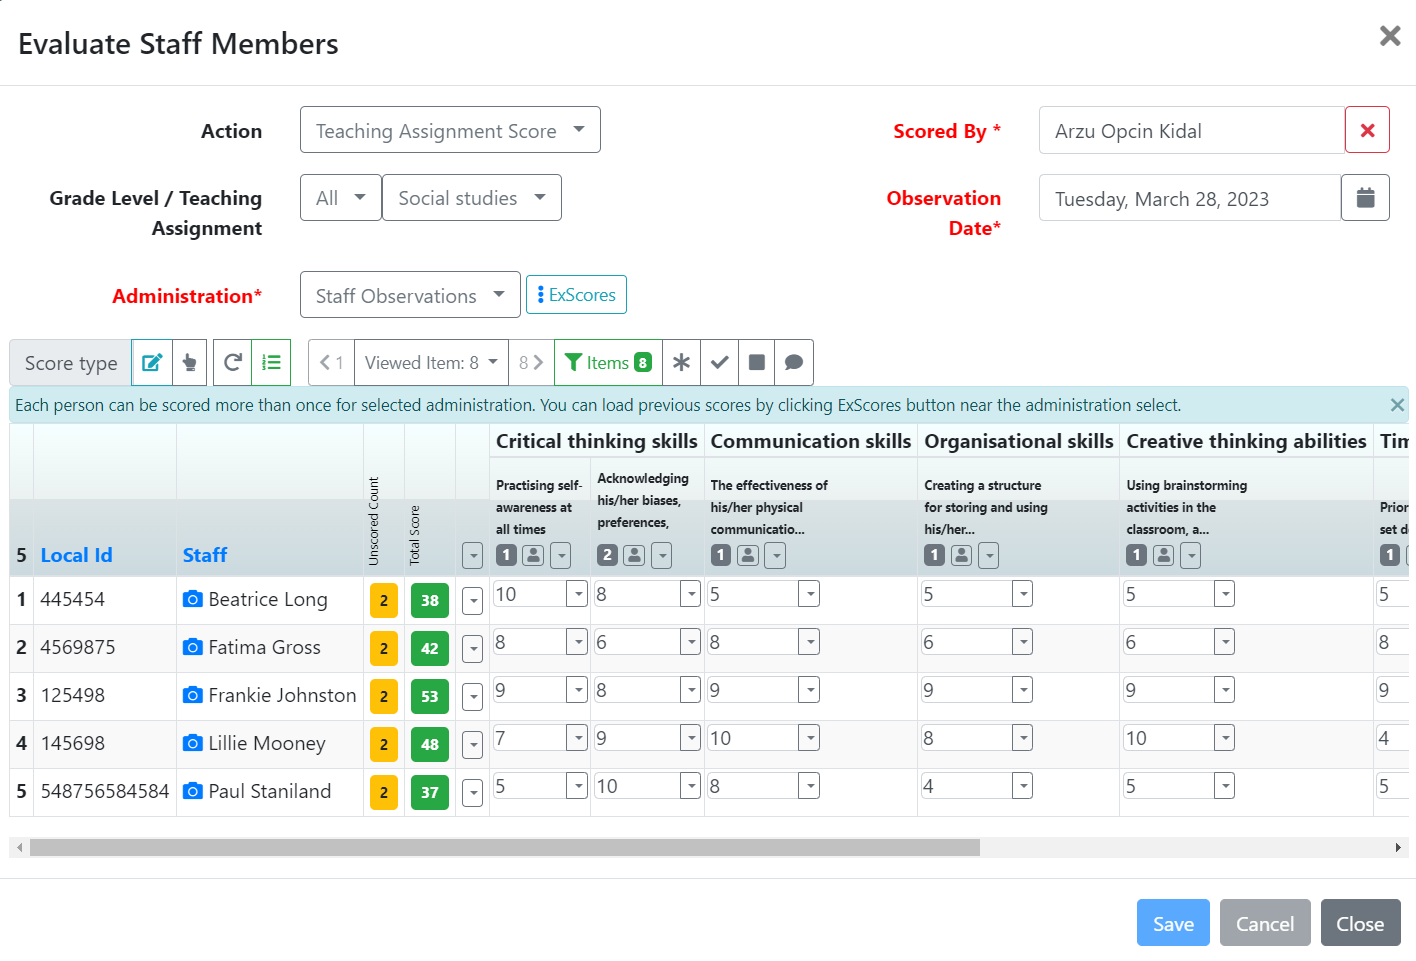Expand the Social studies assignment dropdown
This screenshot has height=961, width=1416.
[471, 198]
